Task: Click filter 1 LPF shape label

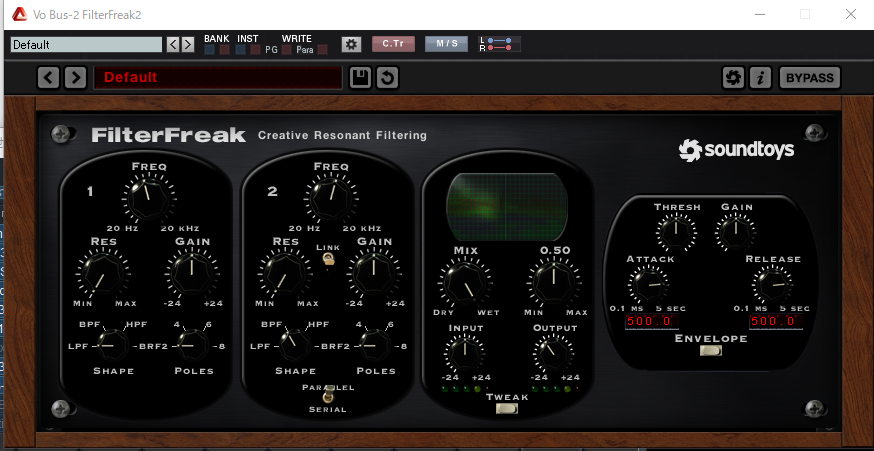Action: click(x=77, y=346)
